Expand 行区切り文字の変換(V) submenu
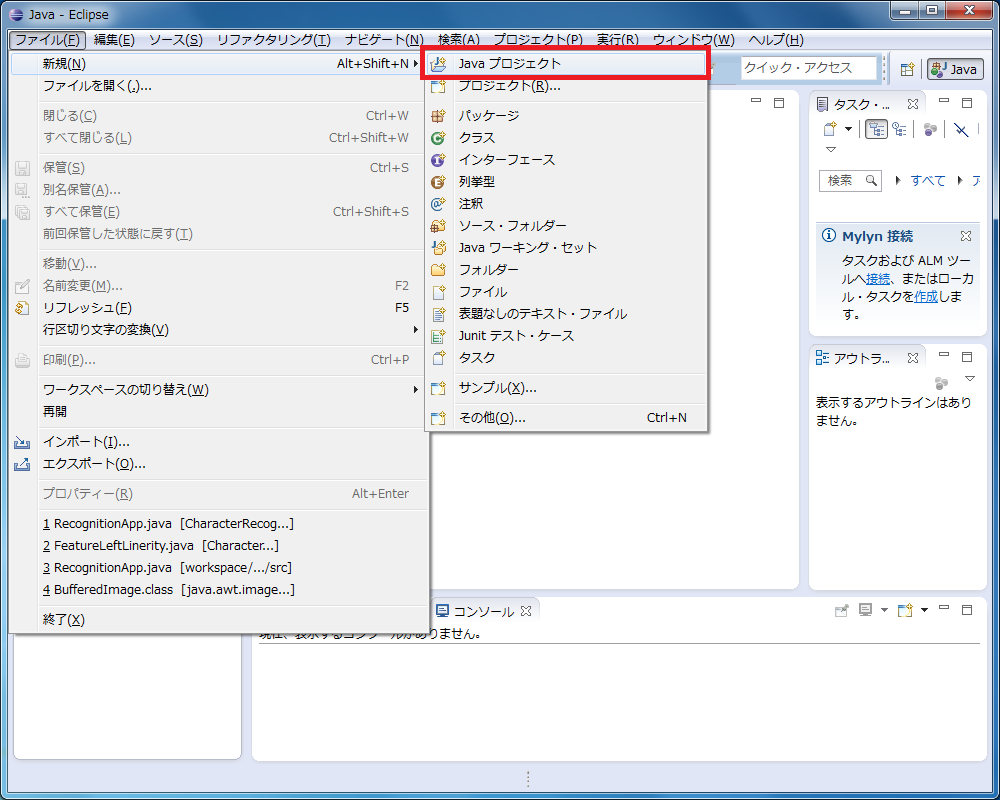 click(416, 330)
